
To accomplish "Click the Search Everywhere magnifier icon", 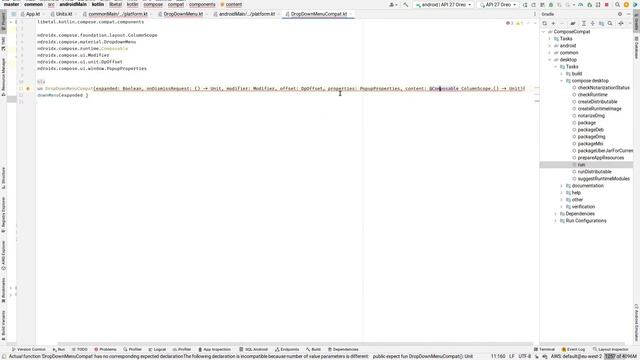I will (x=618, y=4).
